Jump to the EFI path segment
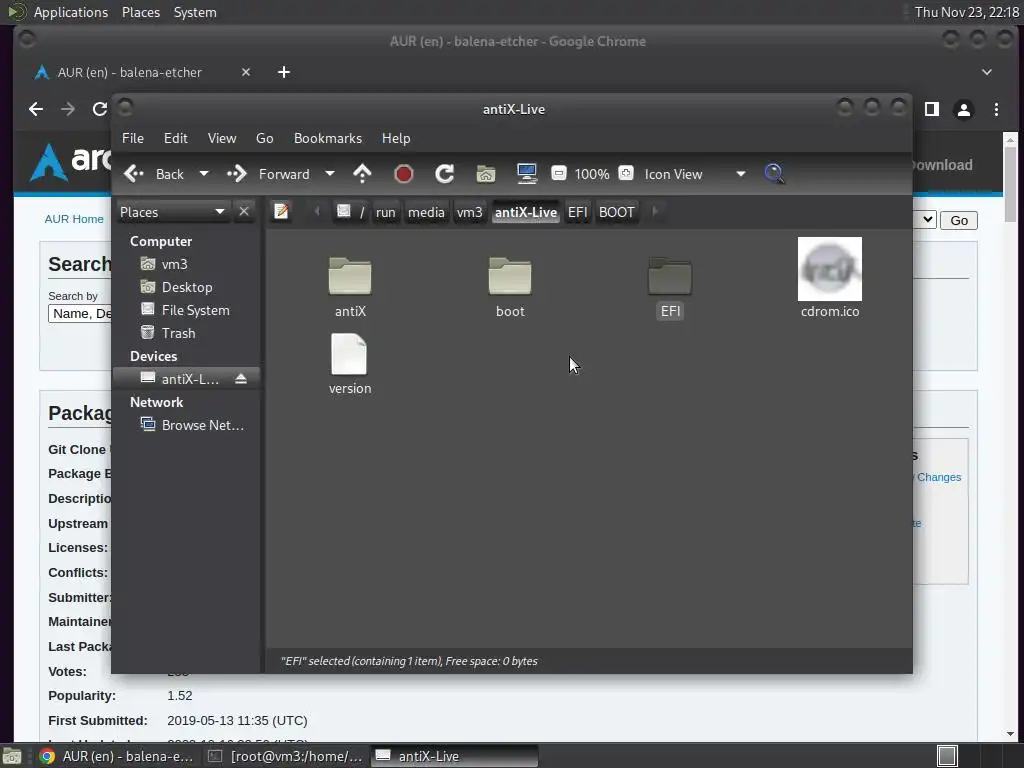The height and width of the screenshot is (768, 1024). click(577, 212)
